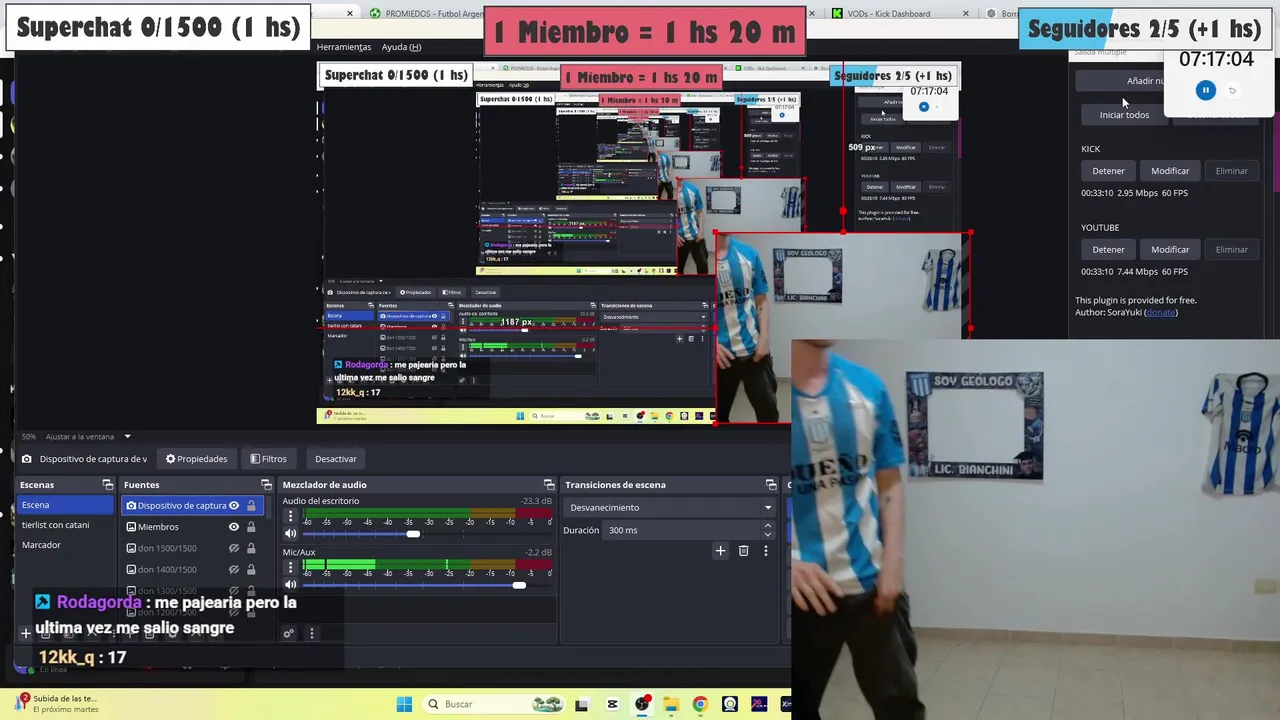This screenshot has width=1280, height=720.
Task: Open Propiedades of the selected source
Action: coord(196,459)
